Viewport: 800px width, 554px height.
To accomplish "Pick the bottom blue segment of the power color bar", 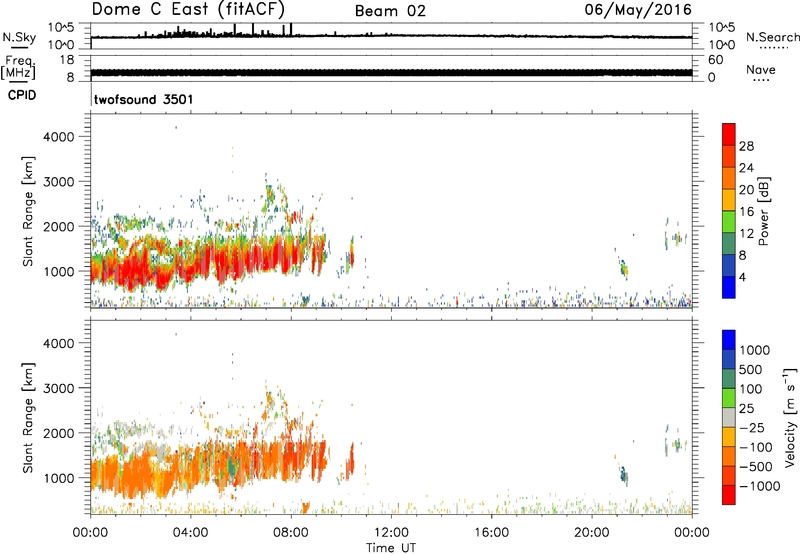I will (729, 287).
